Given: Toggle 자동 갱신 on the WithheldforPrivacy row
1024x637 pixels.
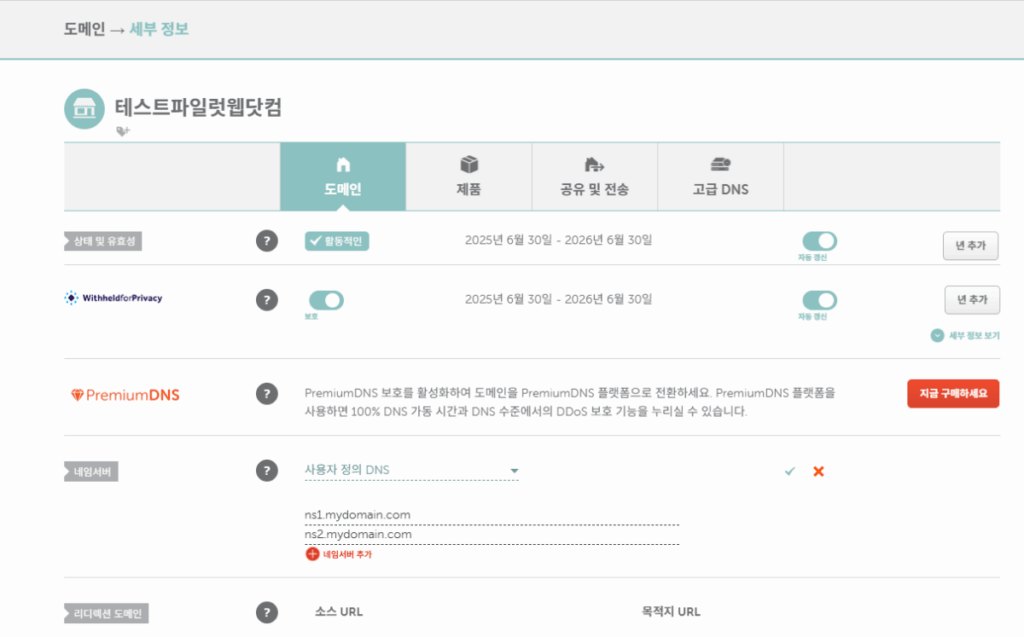Looking at the screenshot, I should pos(820,299).
